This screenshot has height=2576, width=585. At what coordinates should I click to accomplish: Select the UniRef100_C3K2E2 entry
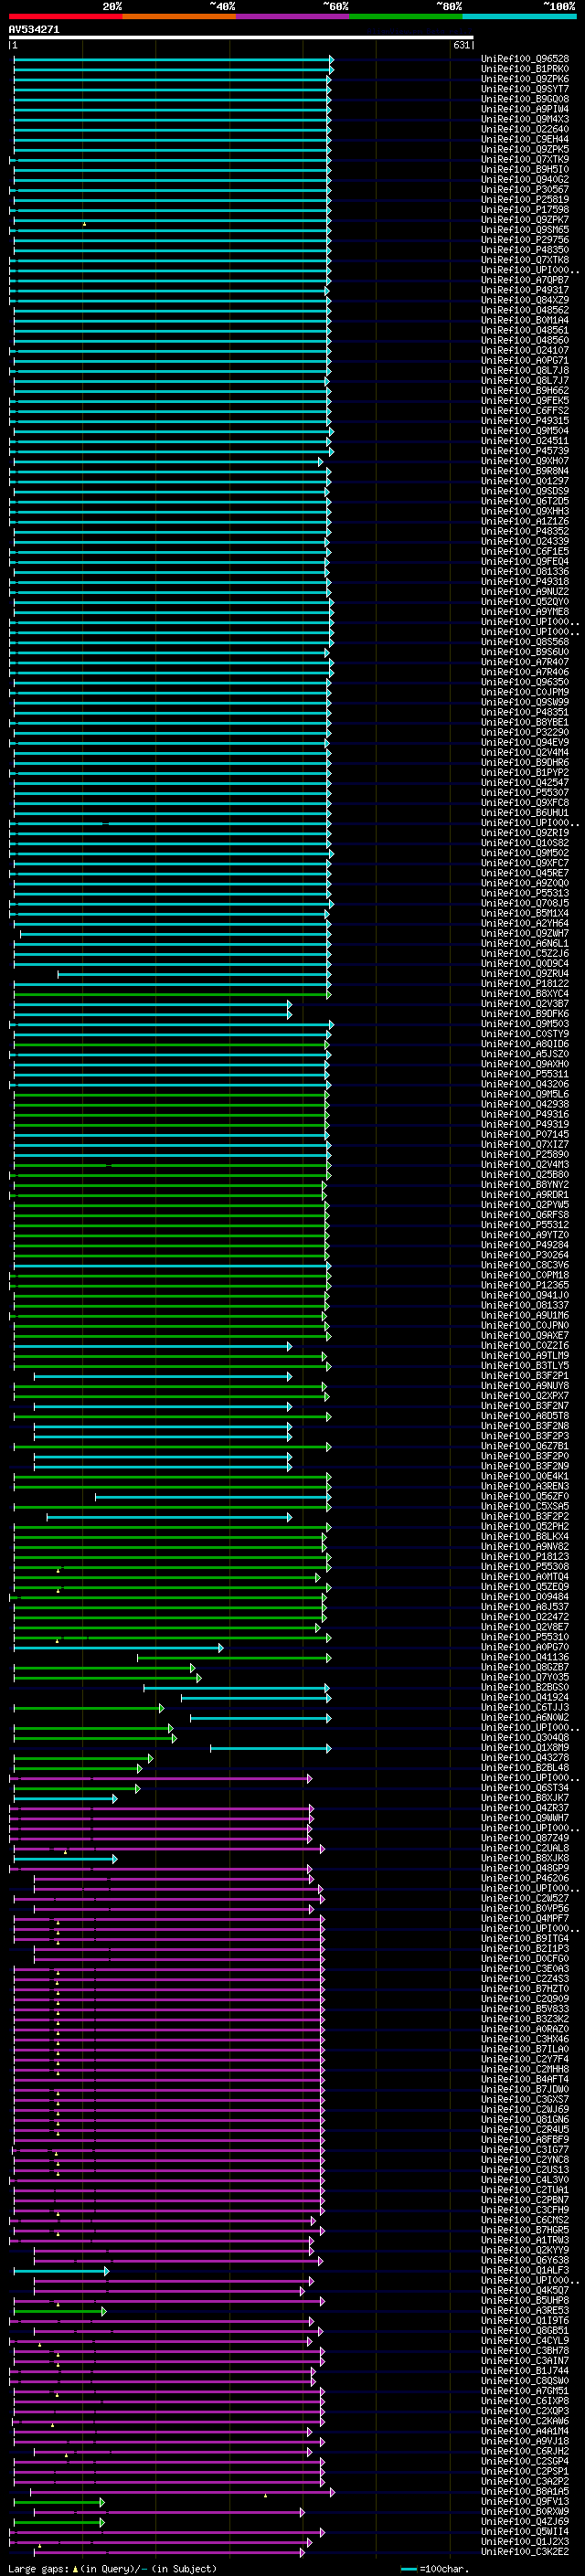point(525,2551)
